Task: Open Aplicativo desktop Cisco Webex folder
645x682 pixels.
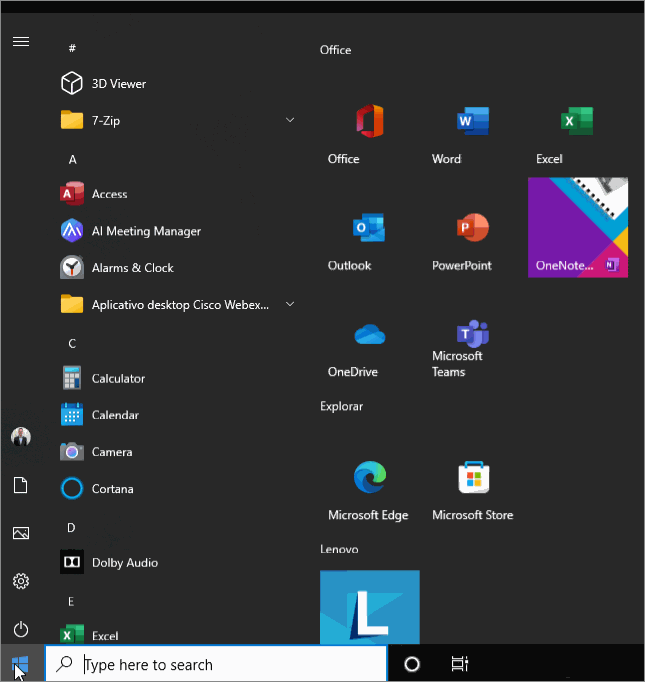Action: click(178, 304)
